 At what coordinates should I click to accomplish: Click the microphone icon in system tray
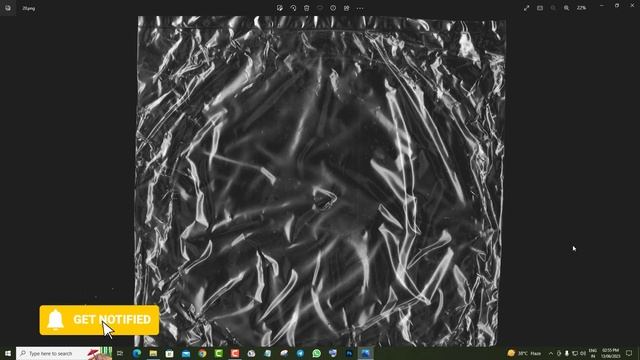pyautogui.click(x=567, y=353)
